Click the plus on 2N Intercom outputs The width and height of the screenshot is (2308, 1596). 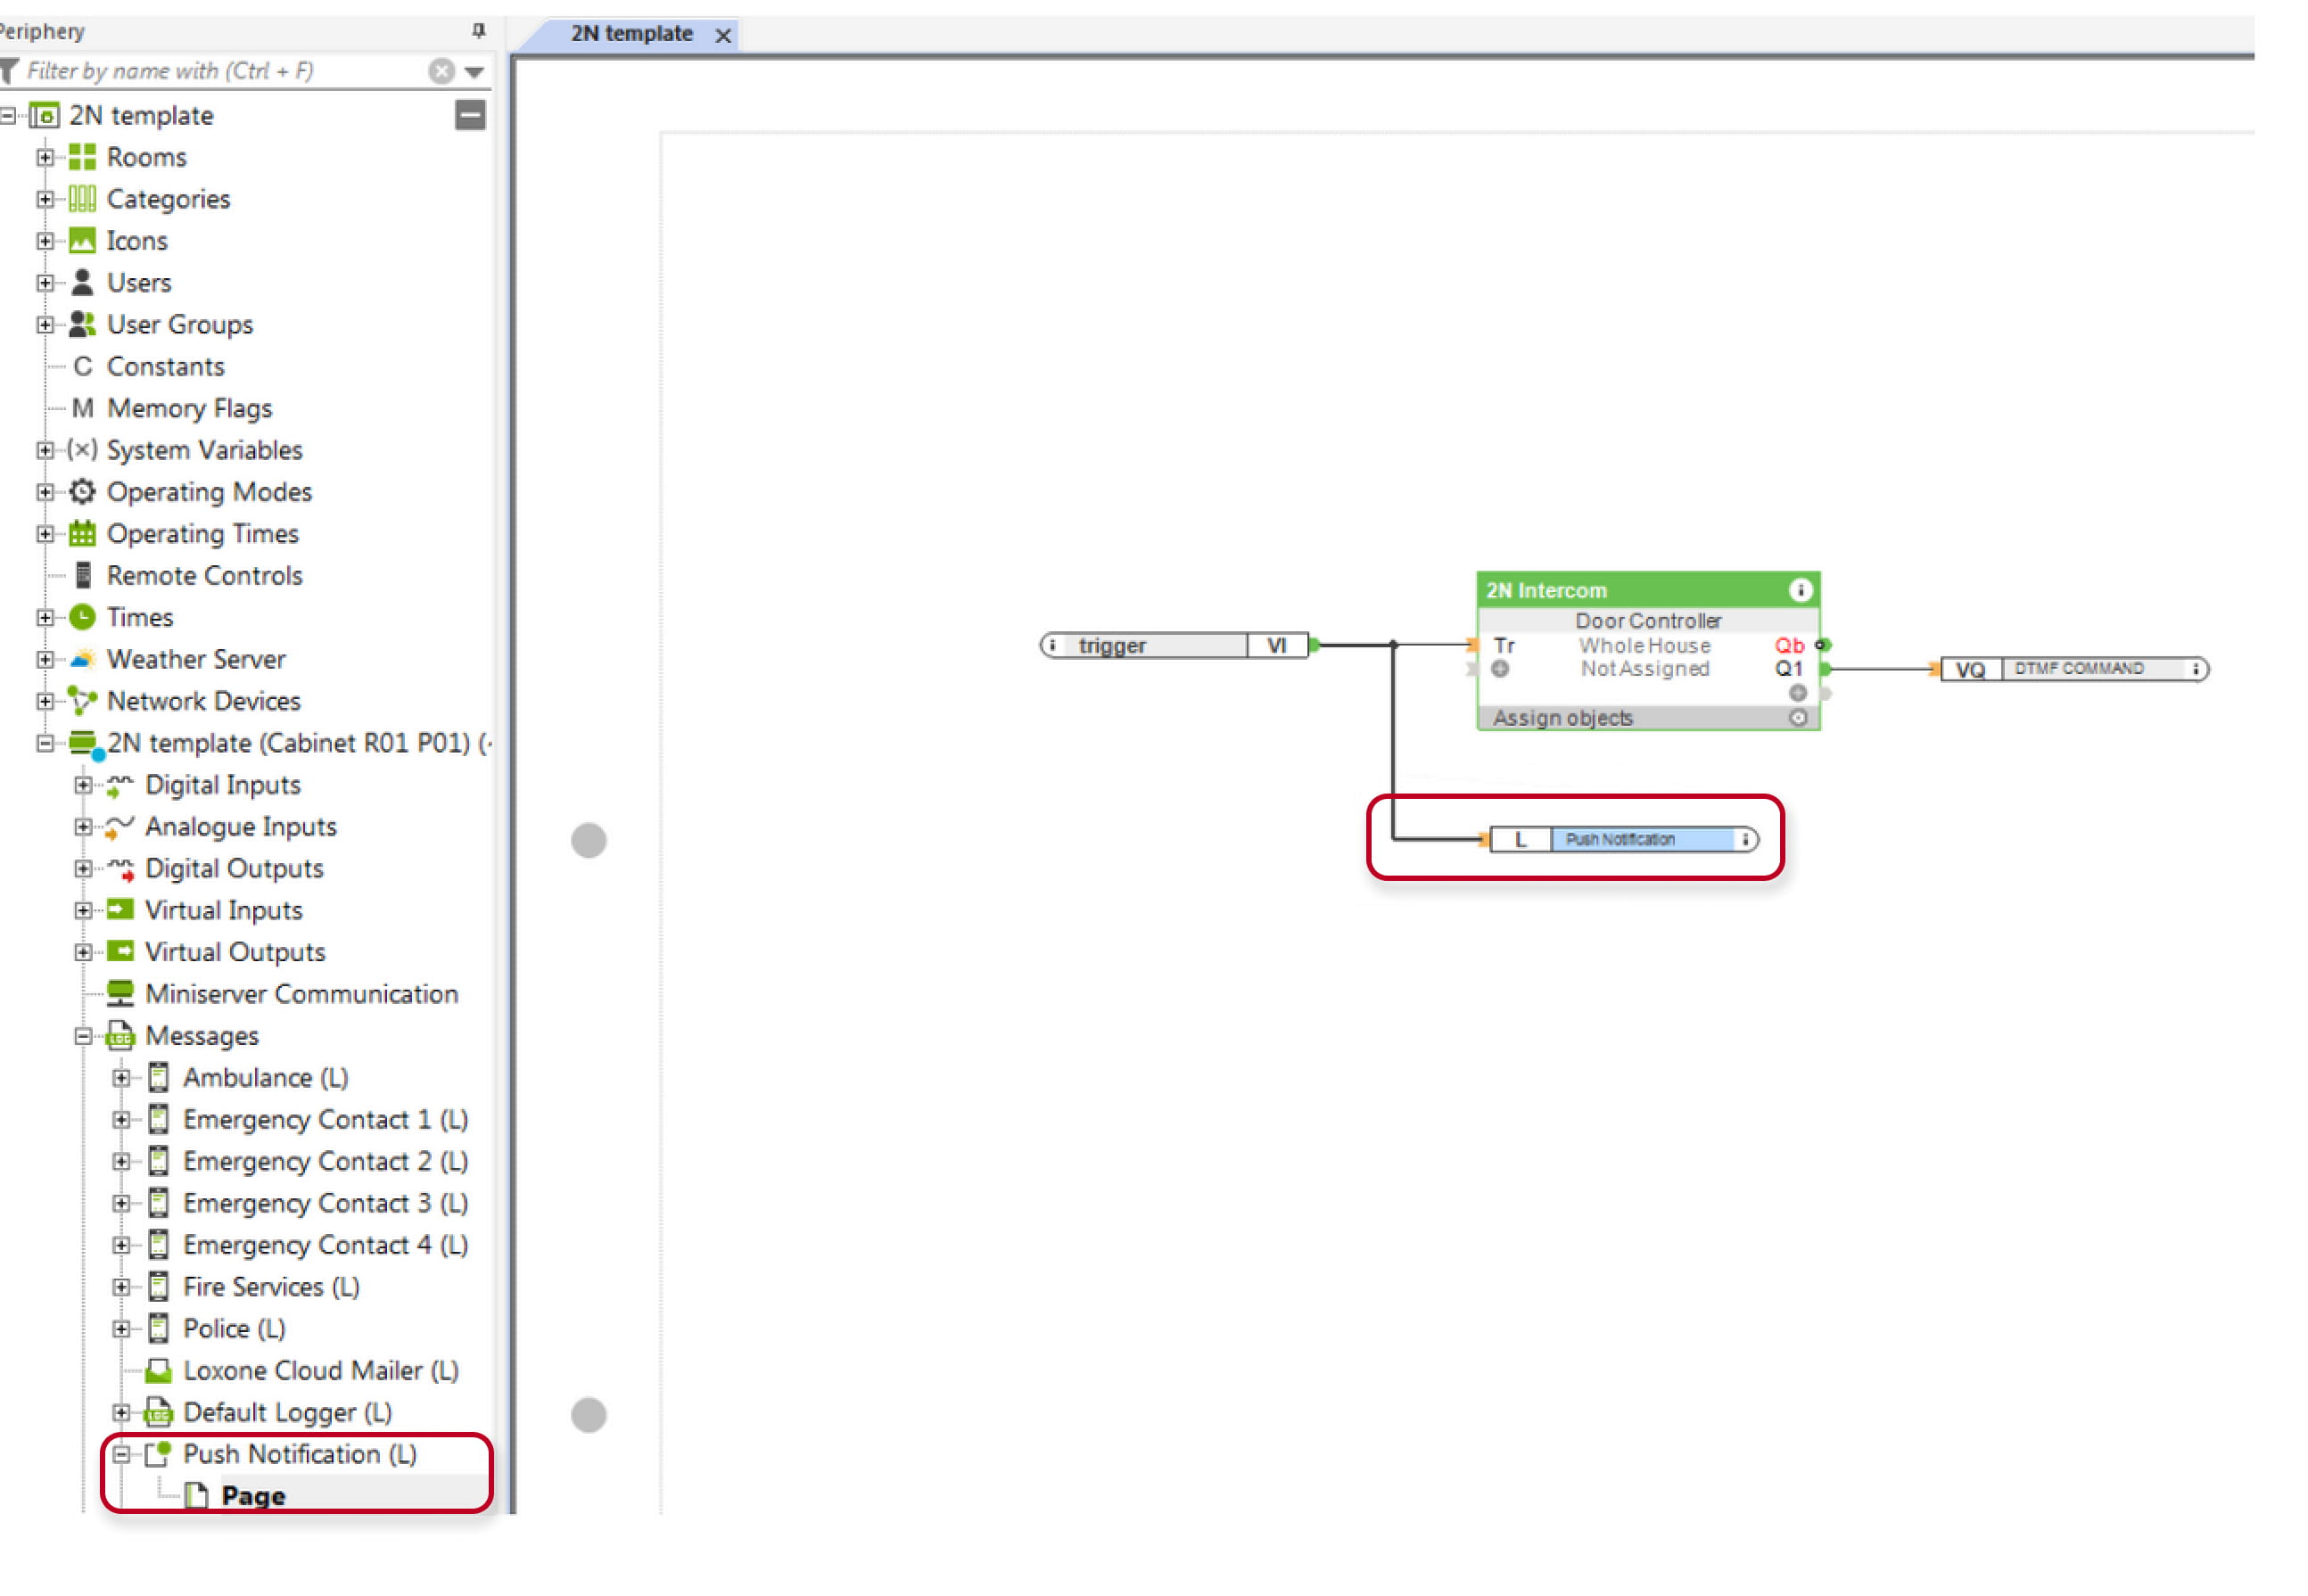click(x=1797, y=693)
